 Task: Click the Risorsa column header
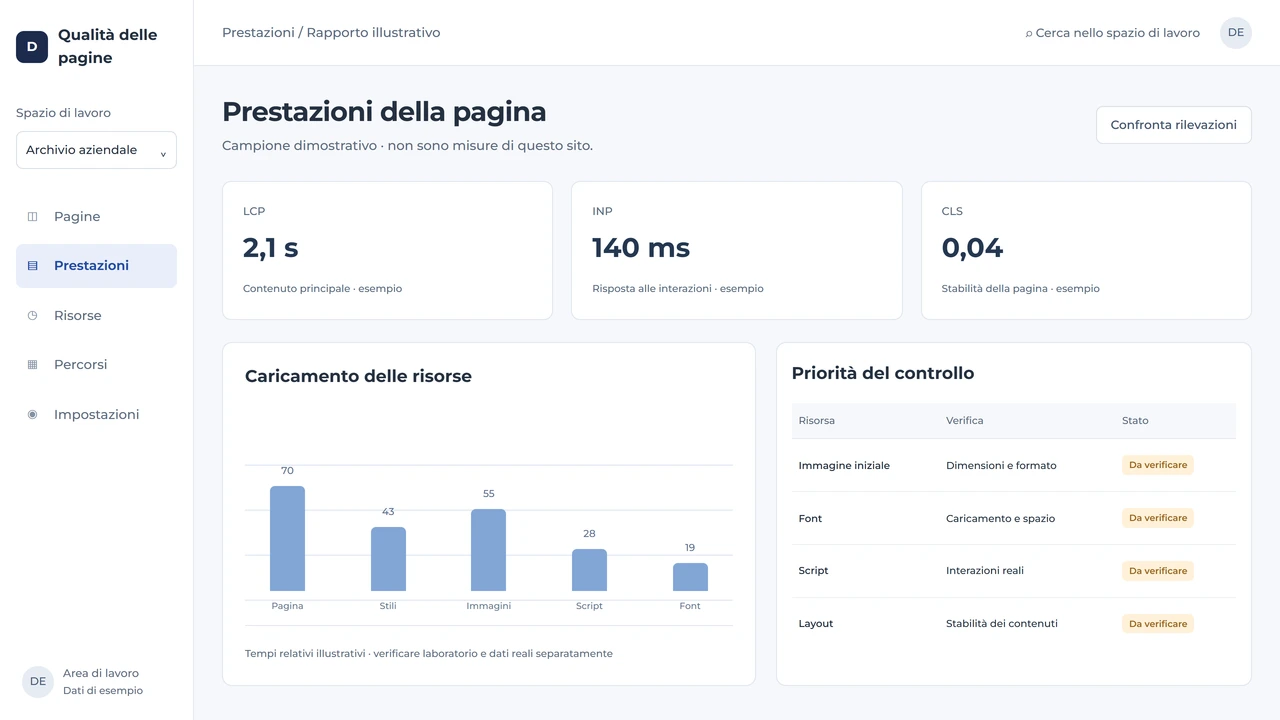pyautogui.click(x=817, y=421)
